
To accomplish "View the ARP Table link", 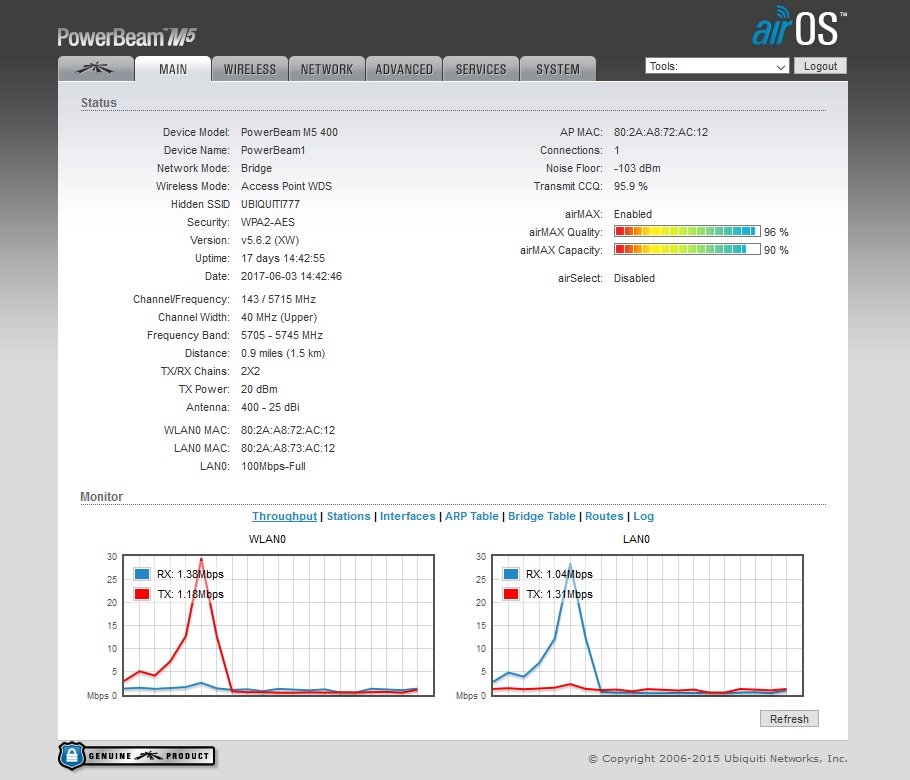I will (471, 516).
